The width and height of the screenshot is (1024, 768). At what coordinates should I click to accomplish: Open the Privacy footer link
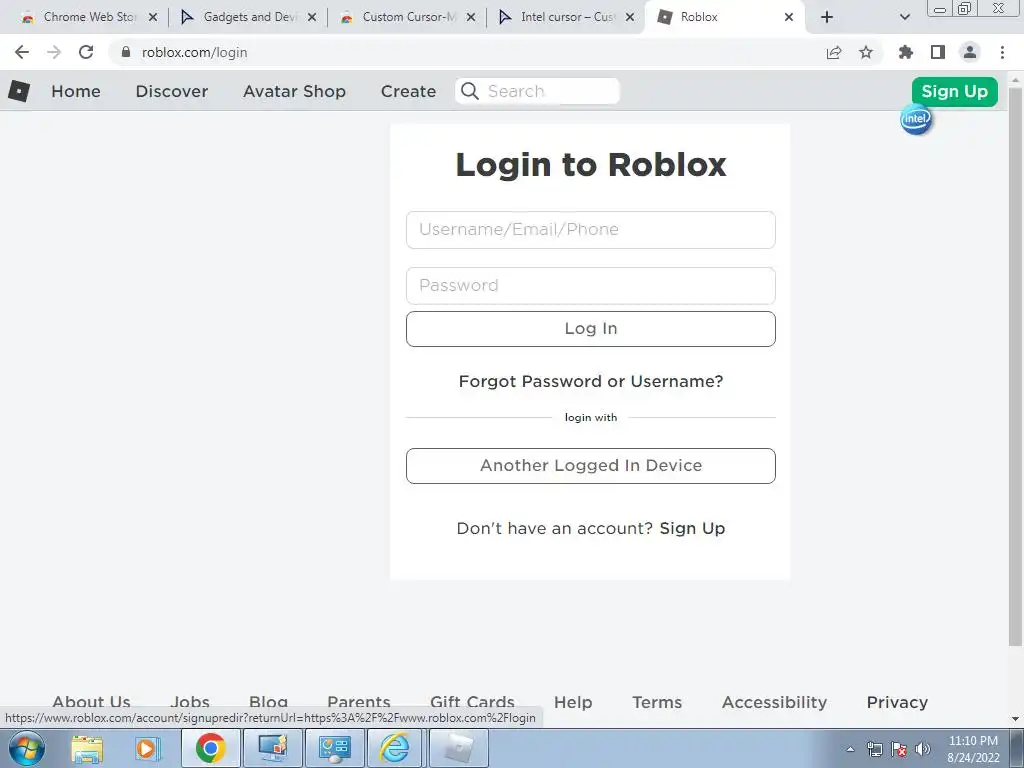[x=897, y=702]
